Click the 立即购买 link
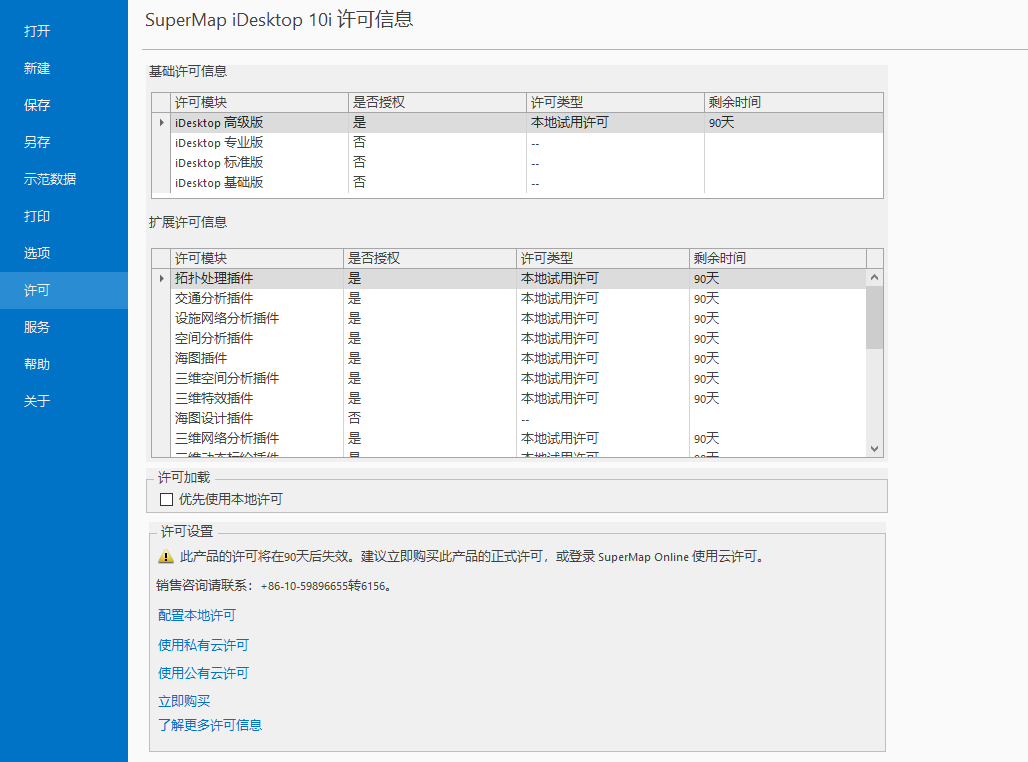The width and height of the screenshot is (1028, 762). pos(184,701)
